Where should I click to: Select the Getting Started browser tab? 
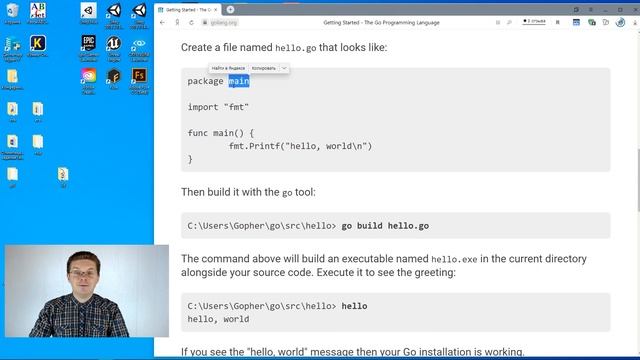coord(188,9)
